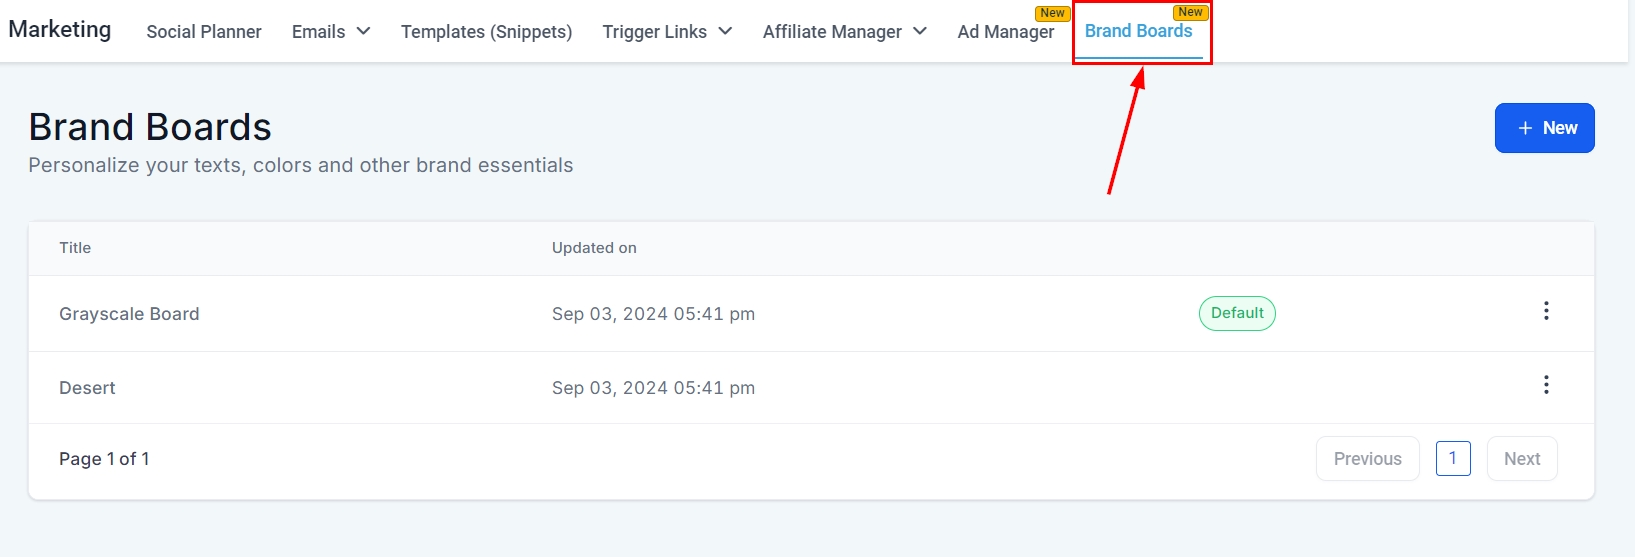
Task: Click the plus icon in New button
Action: pyautogui.click(x=1525, y=128)
